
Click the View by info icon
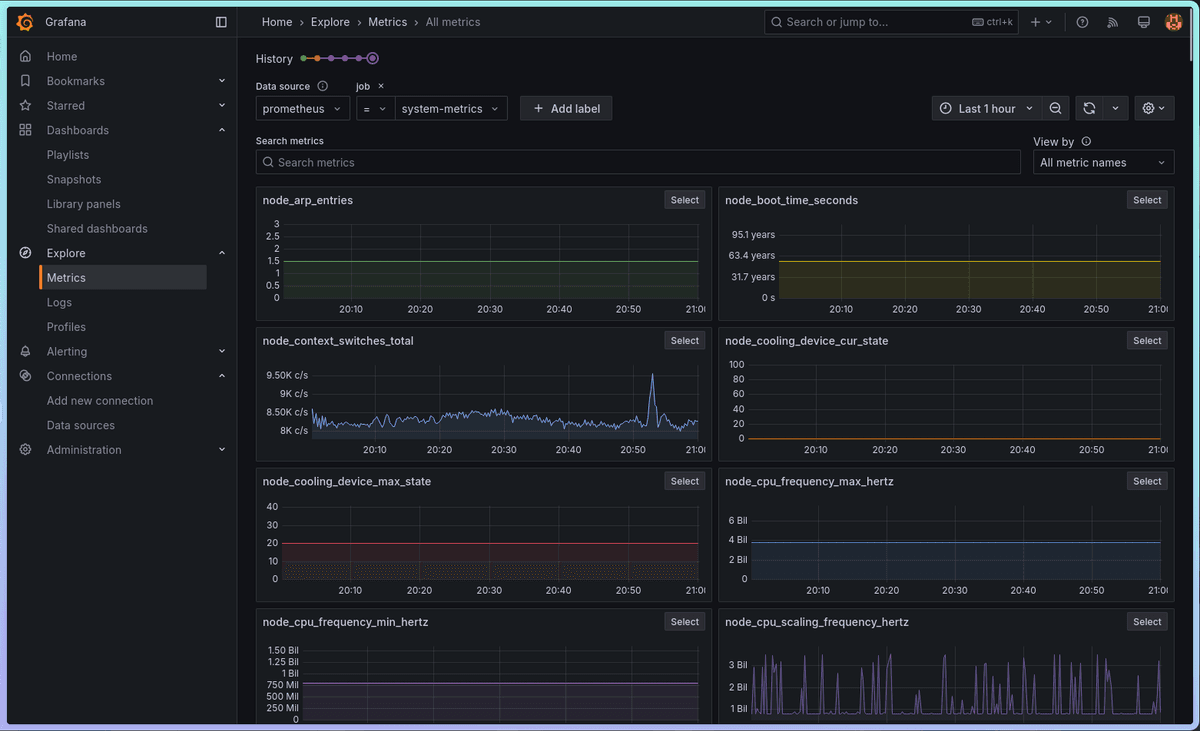click(1086, 142)
